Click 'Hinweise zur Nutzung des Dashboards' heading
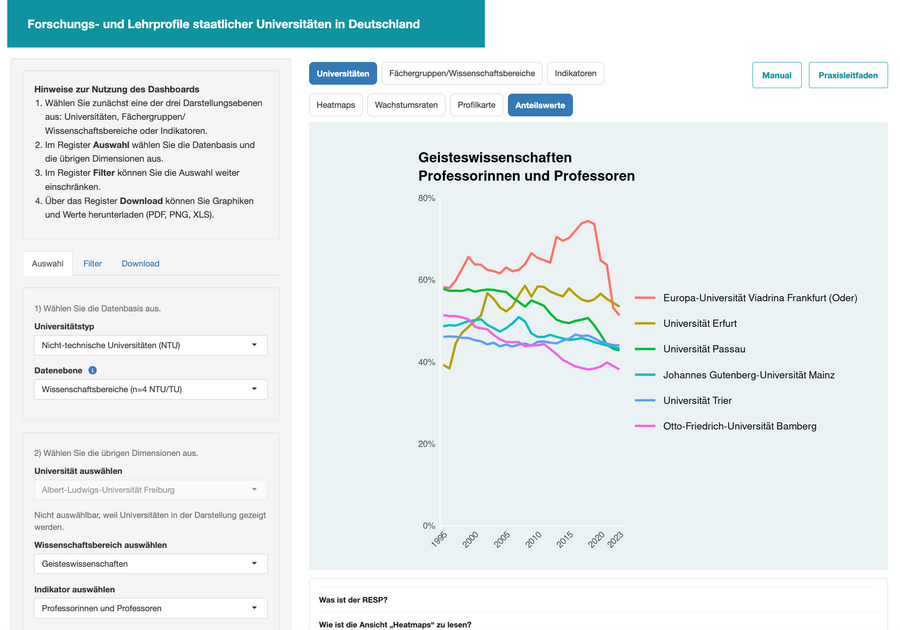The image size is (900, 630). point(117,90)
